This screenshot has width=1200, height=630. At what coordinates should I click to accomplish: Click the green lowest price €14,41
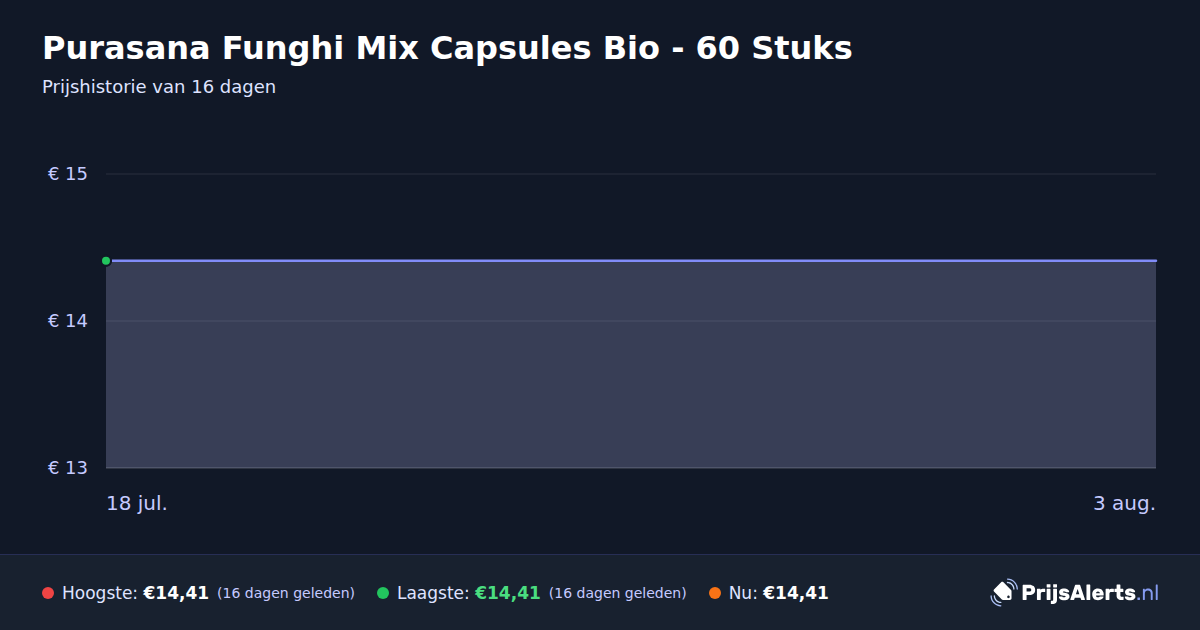pyautogui.click(x=507, y=593)
